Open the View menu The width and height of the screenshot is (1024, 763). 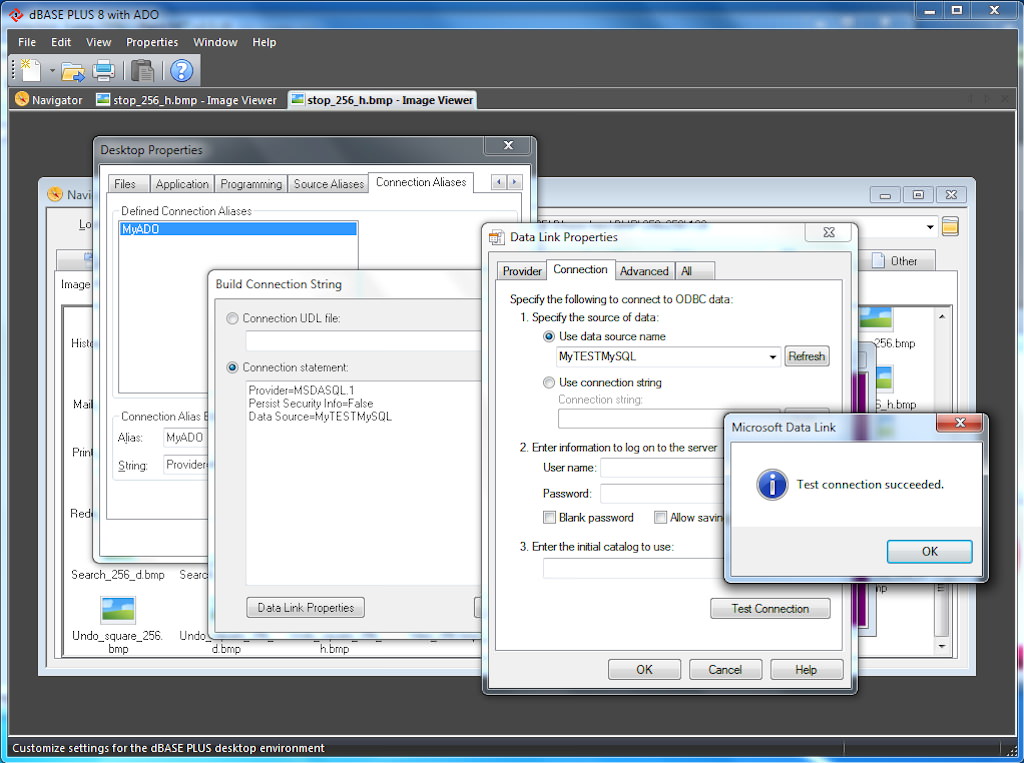coord(99,42)
